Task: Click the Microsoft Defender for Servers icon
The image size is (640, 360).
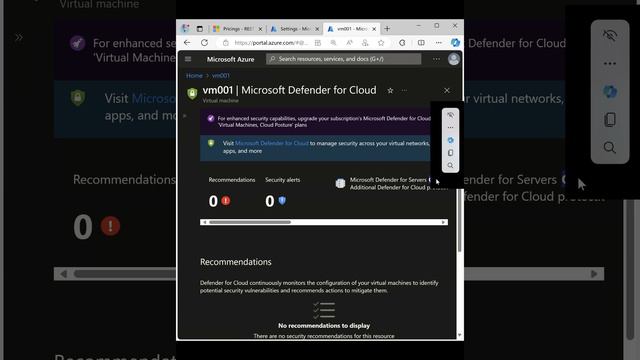Action: 340,184
